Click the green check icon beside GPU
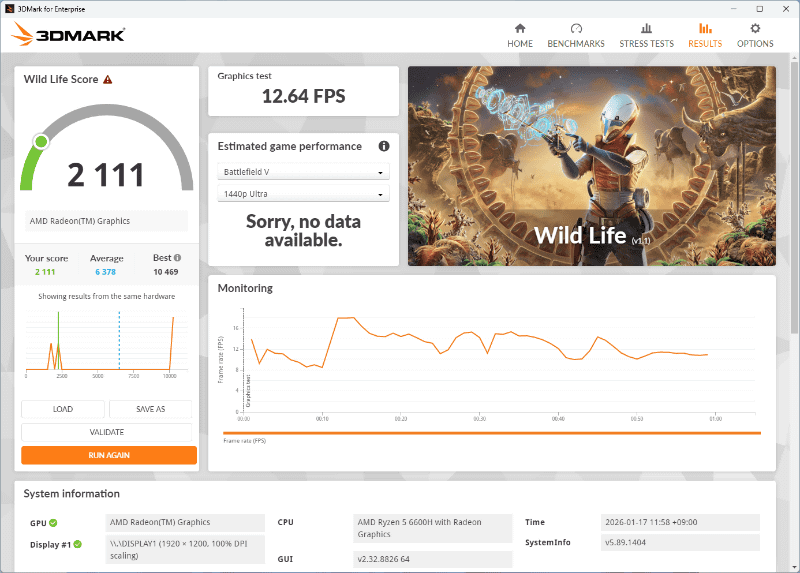The width and height of the screenshot is (800, 573). pyautogui.click(x=54, y=522)
